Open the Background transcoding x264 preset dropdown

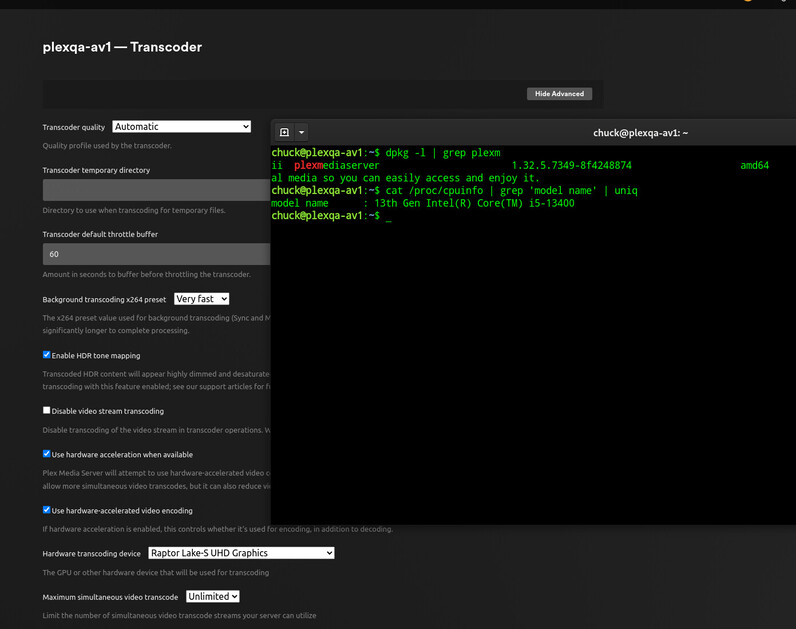(202, 299)
